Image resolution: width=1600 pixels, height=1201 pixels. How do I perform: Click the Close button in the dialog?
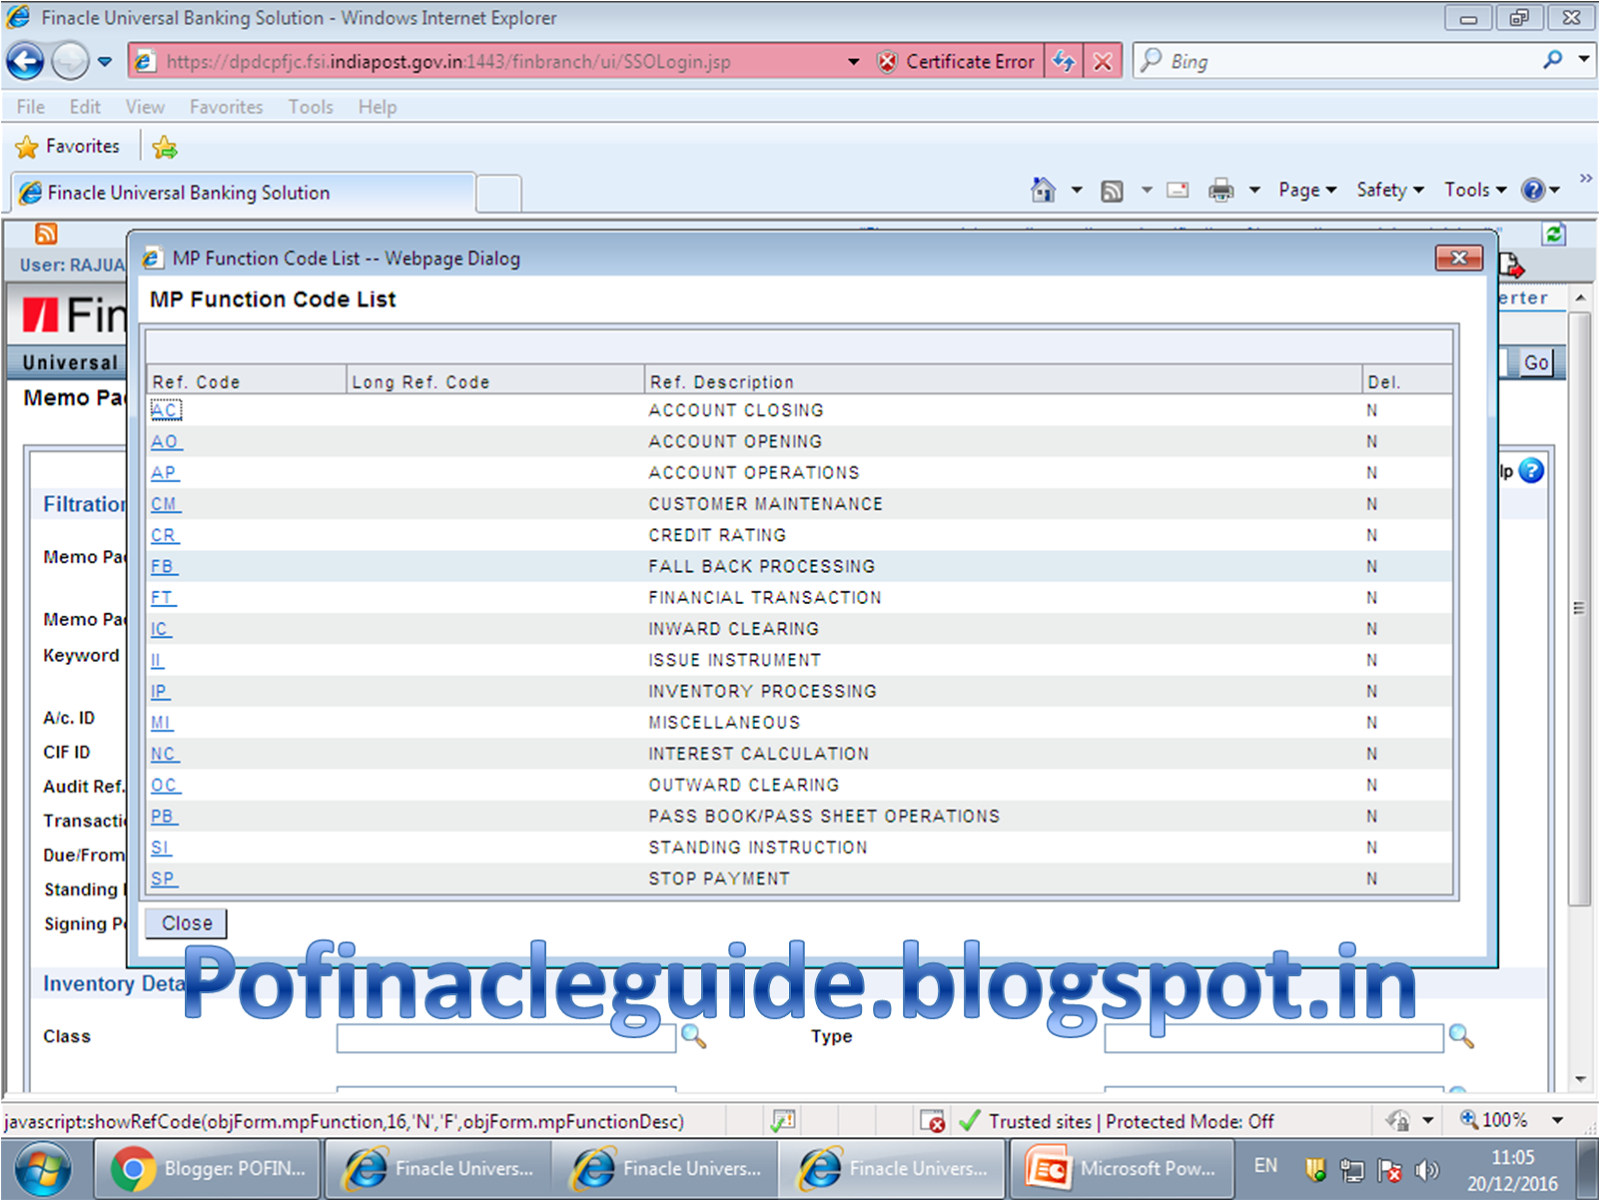coord(185,922)
